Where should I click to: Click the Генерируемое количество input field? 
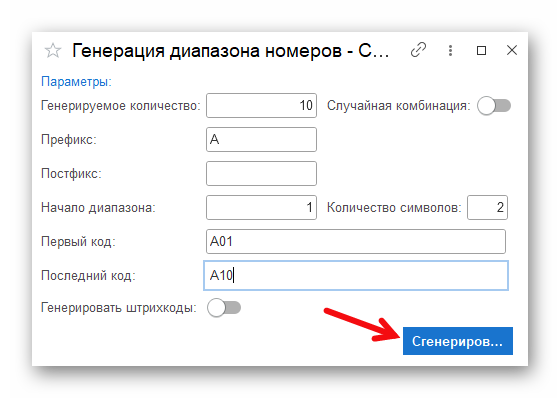coord(261,105)
